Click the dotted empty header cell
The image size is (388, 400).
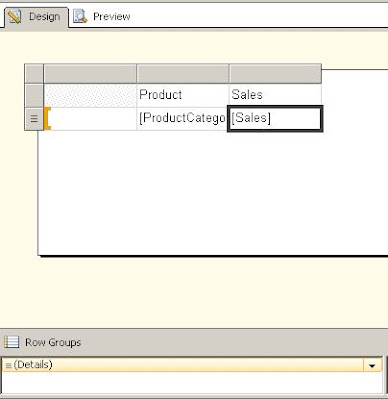click(x=90, y=95)
